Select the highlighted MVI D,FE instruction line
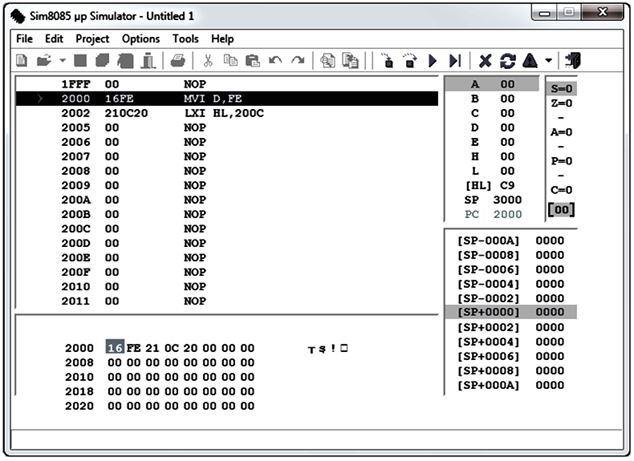Viewport: 634px width, 461px height. pos(227,99)
